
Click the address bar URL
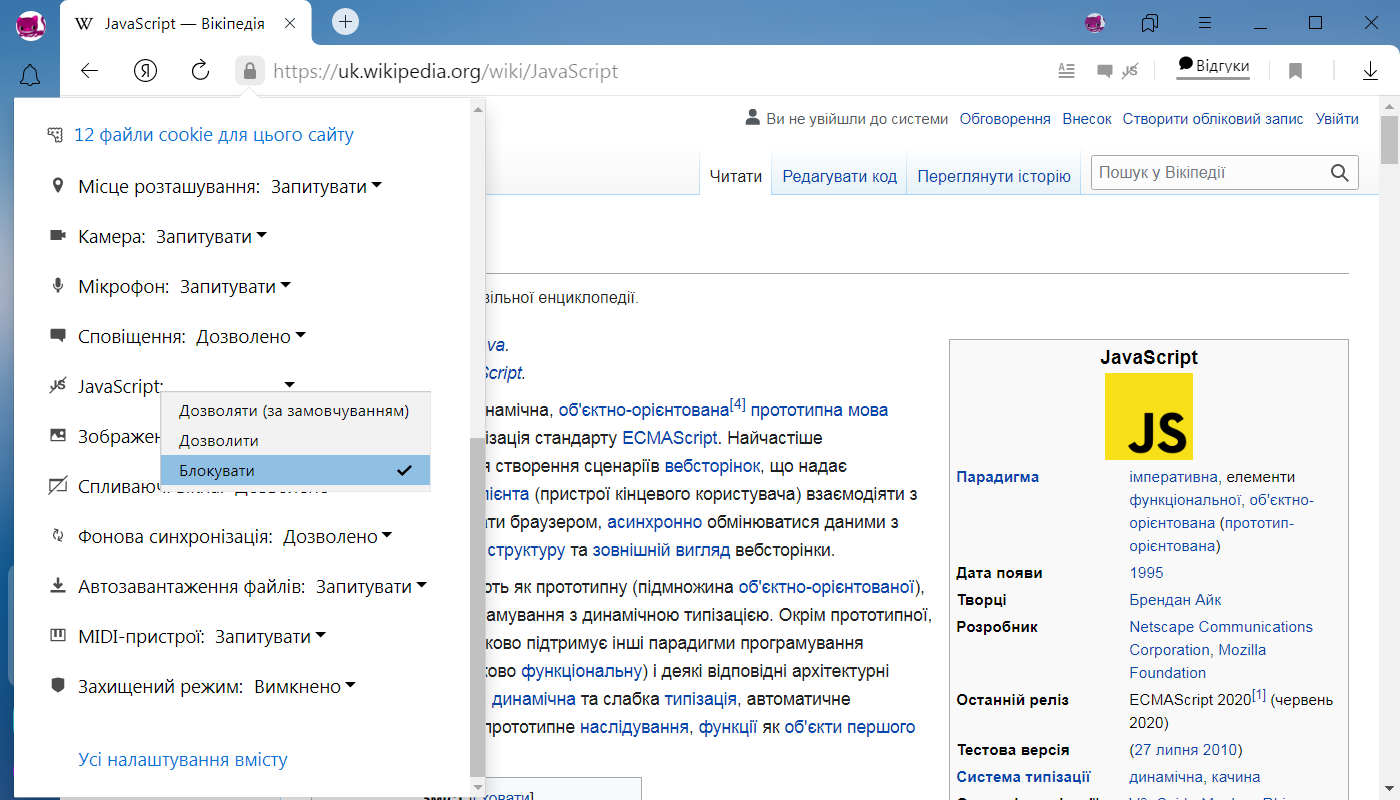click(446, 71)
